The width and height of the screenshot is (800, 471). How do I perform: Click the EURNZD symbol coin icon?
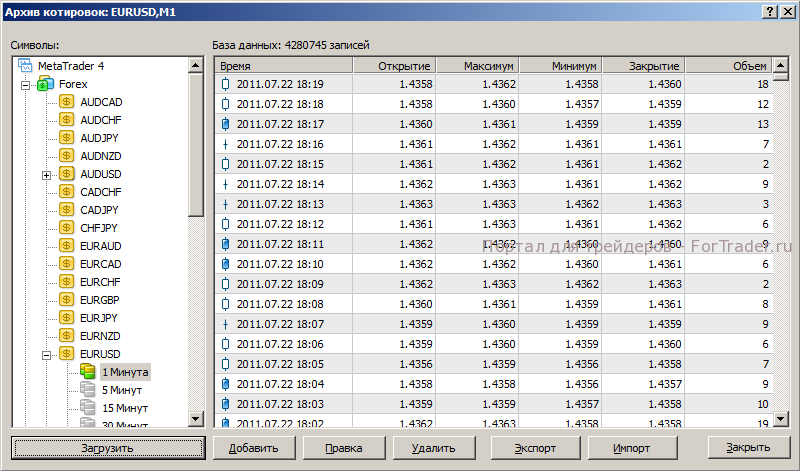pyautogui.click(x=66, y=335)
